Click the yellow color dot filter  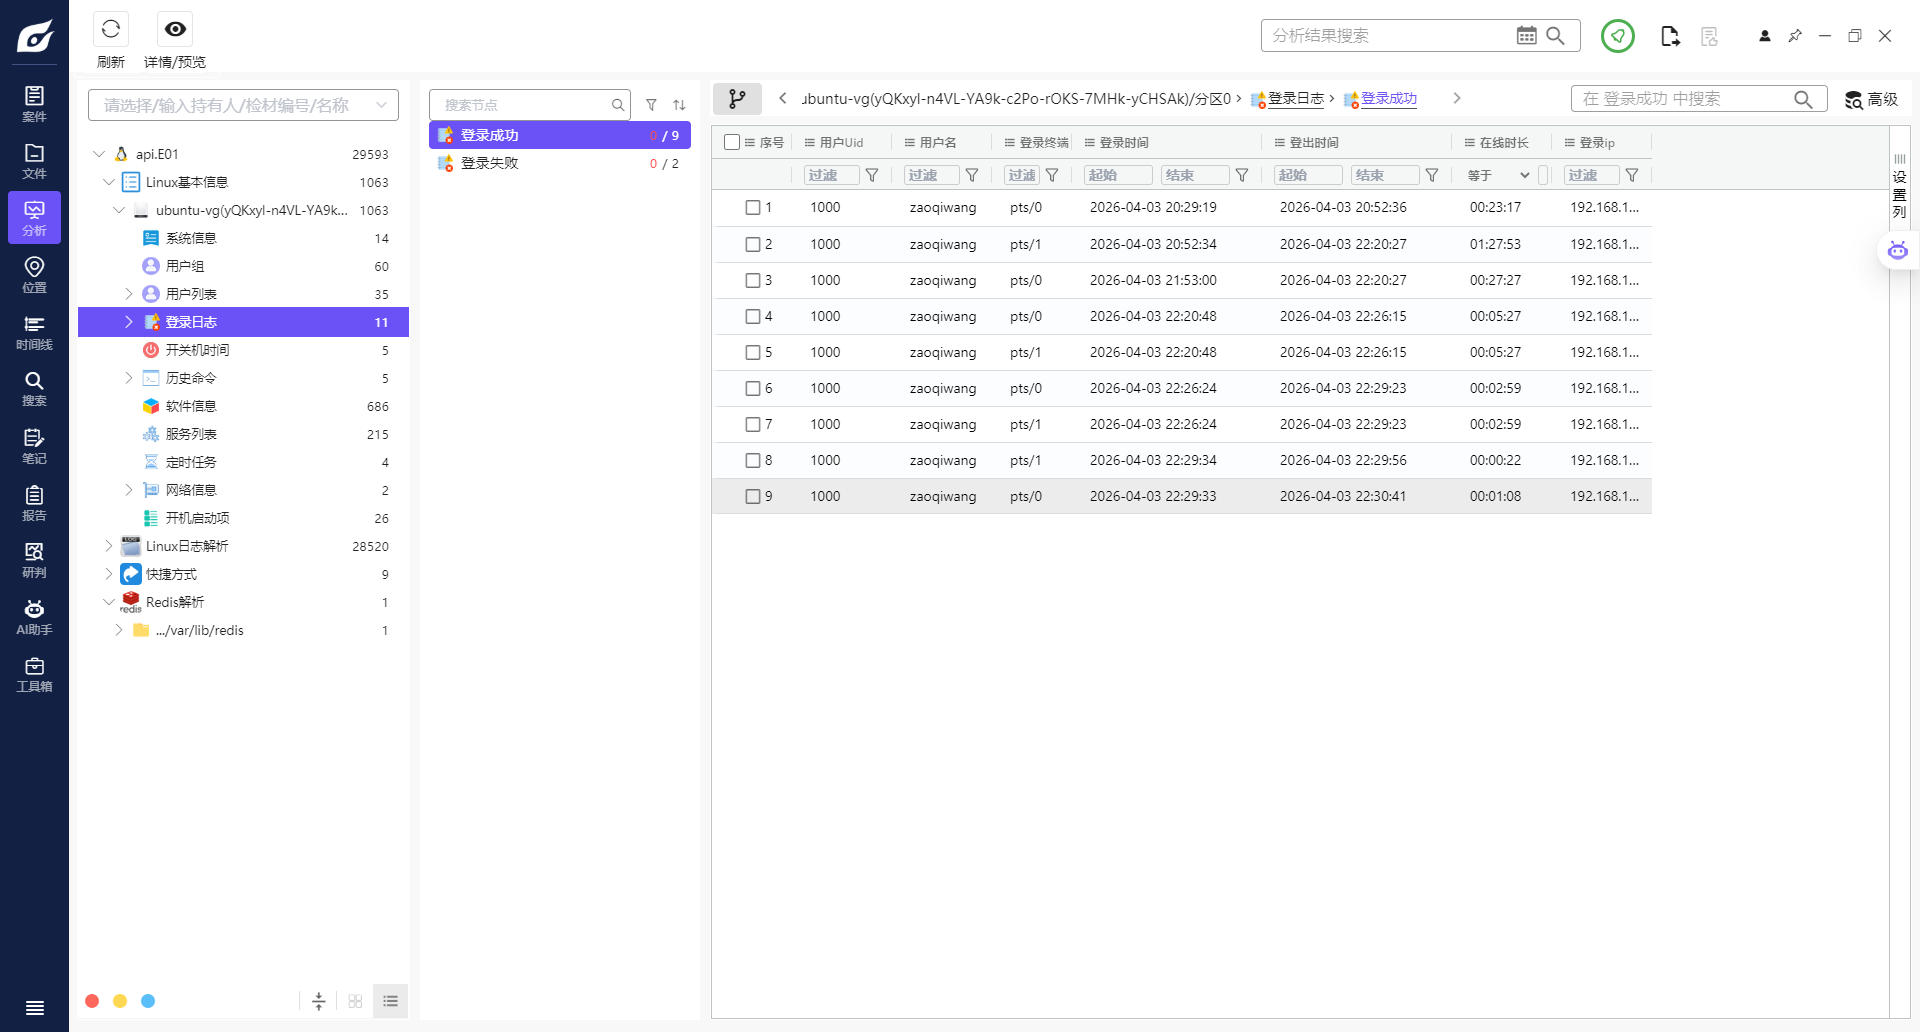[x=120, y=1001]
